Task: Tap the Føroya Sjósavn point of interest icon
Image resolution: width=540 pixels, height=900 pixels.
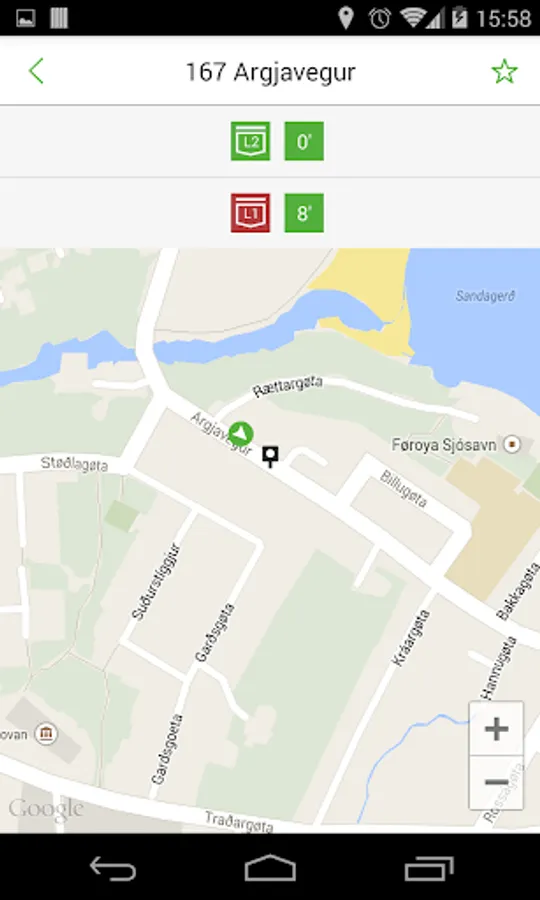Action: (x=512, y=444)
